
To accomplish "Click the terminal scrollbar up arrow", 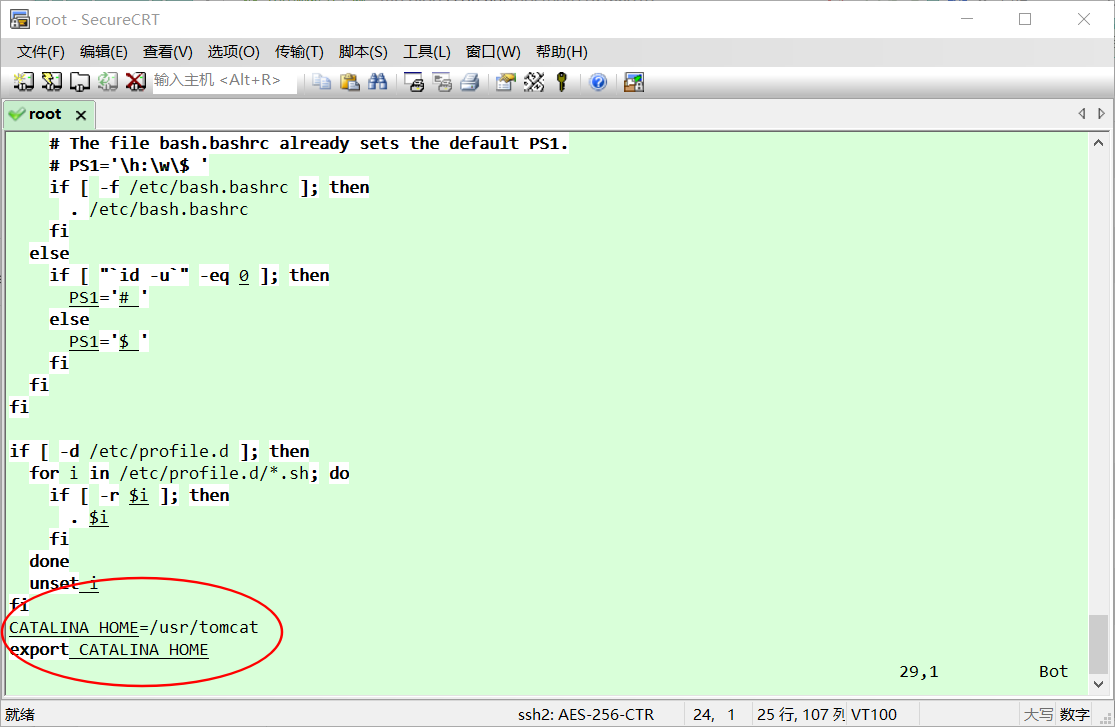I will [1098, 143].
